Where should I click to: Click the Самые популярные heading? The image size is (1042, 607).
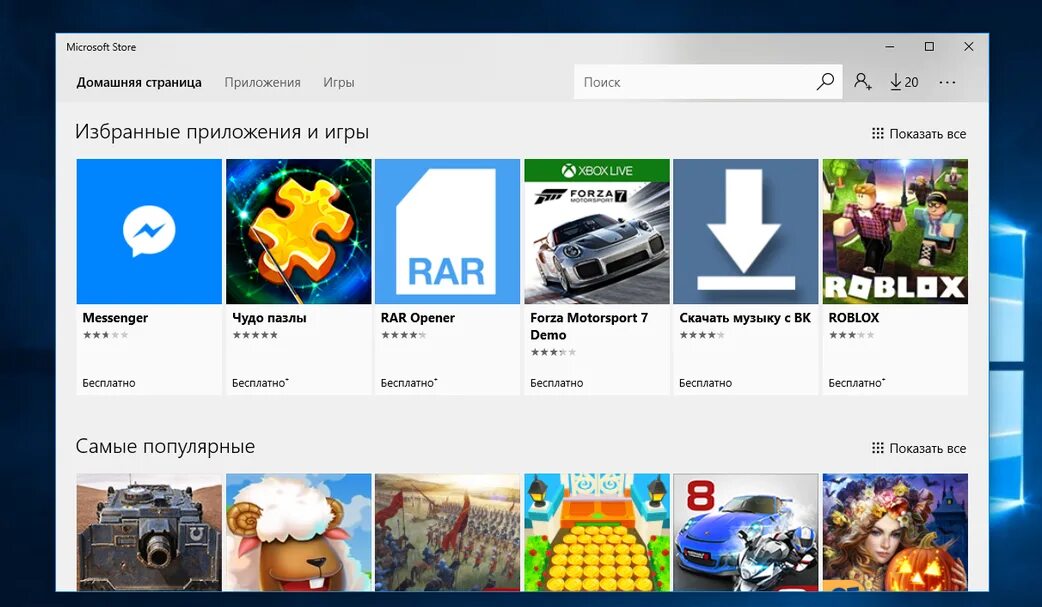(x=165, y=446)
